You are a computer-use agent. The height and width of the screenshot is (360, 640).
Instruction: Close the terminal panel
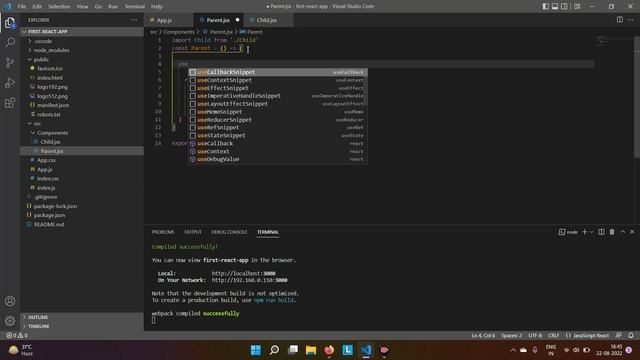(x=632, y=232)
